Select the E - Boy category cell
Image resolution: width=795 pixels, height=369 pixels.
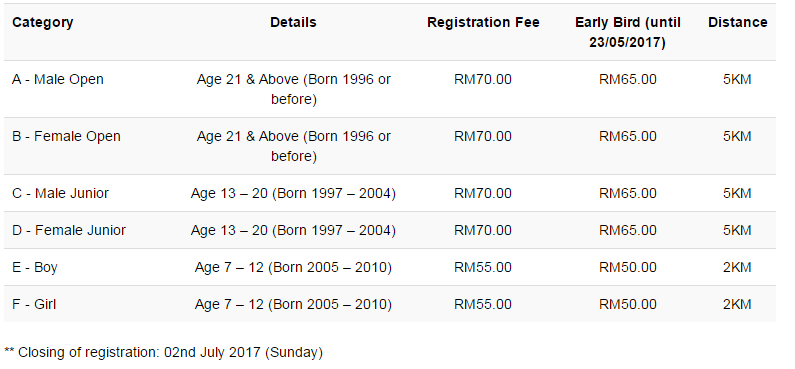35,268
